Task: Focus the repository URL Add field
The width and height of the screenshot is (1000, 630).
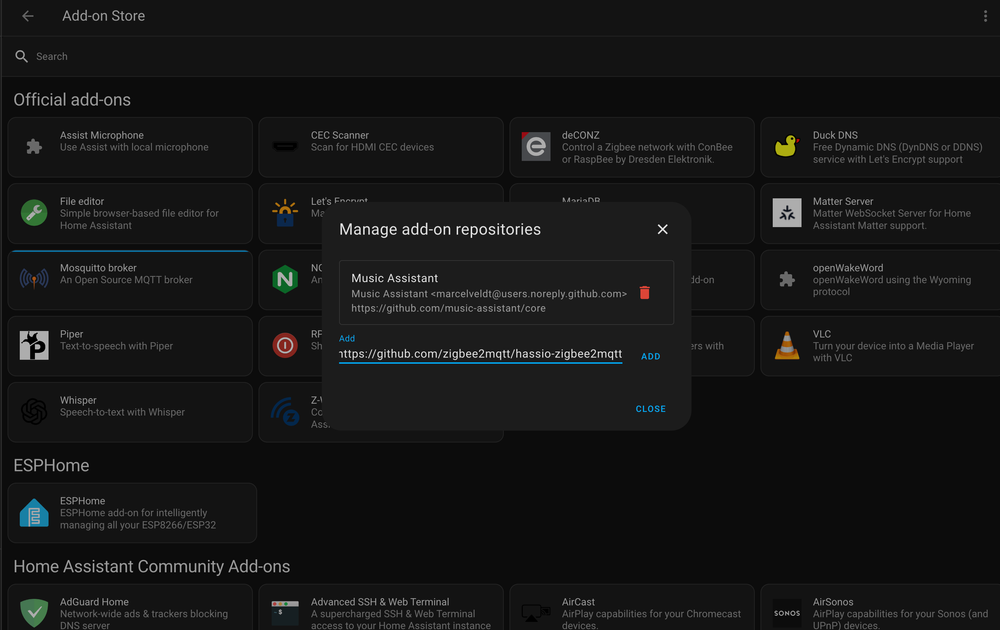Action: click(480, 354)
